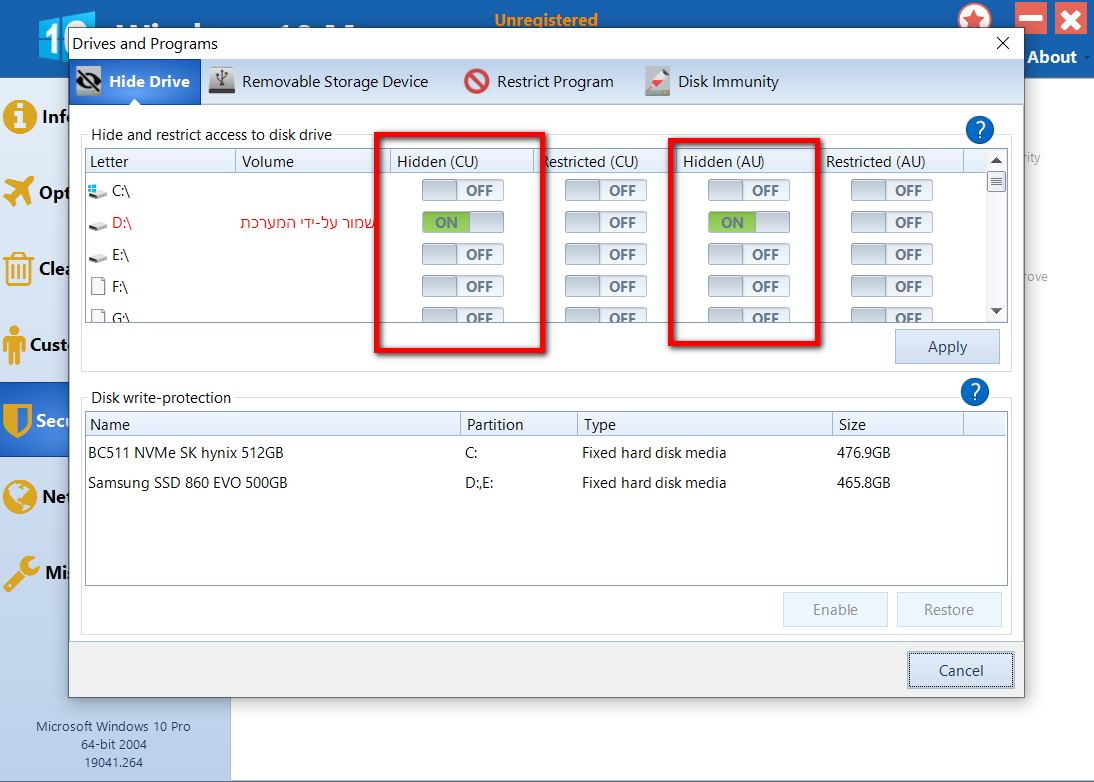Screen dimensions: 1094x782
Task: Click the Volume column header
Action: (313, 161)
